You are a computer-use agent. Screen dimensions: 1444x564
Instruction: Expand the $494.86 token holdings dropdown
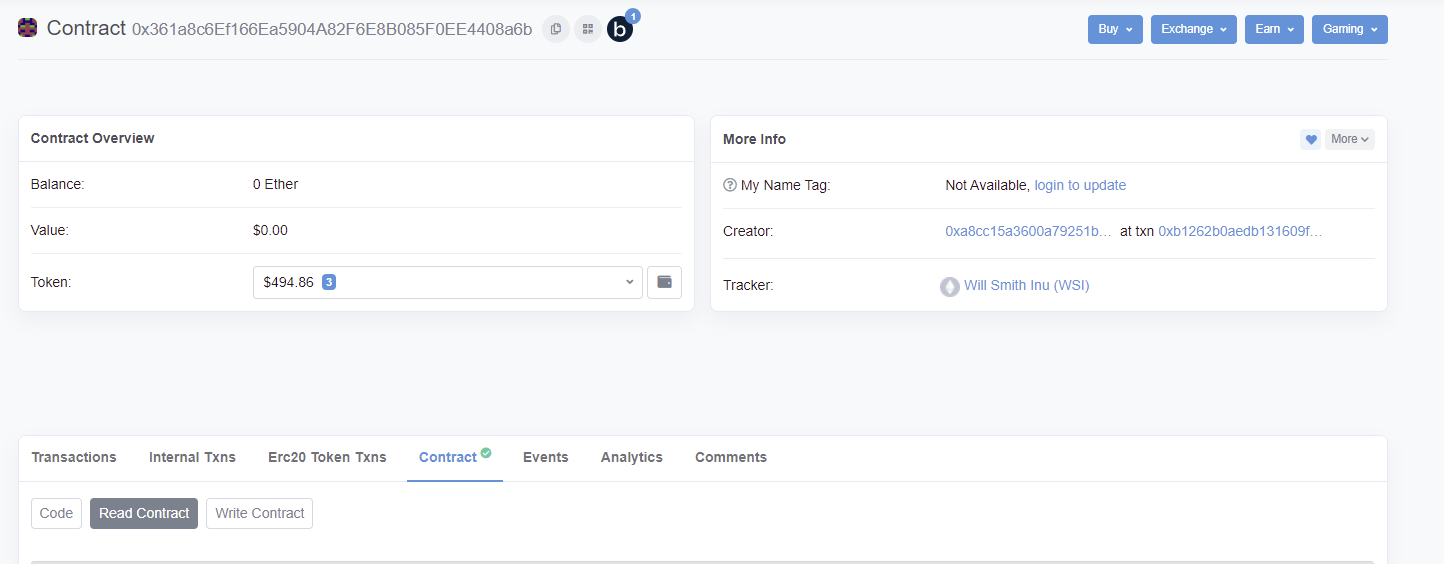(x=448, y=282)
